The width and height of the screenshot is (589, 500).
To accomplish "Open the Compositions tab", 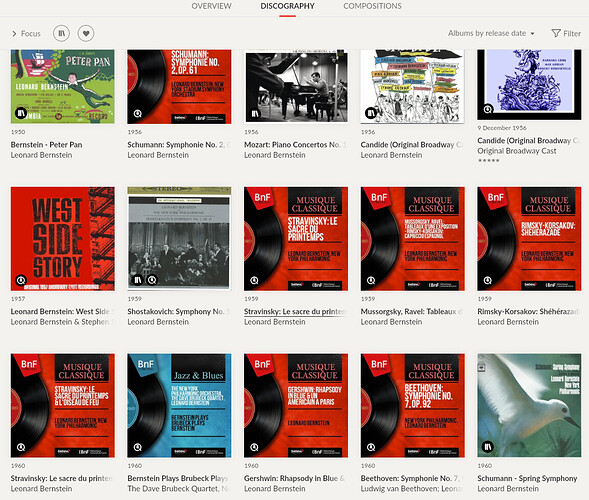I will click(372, 6).
